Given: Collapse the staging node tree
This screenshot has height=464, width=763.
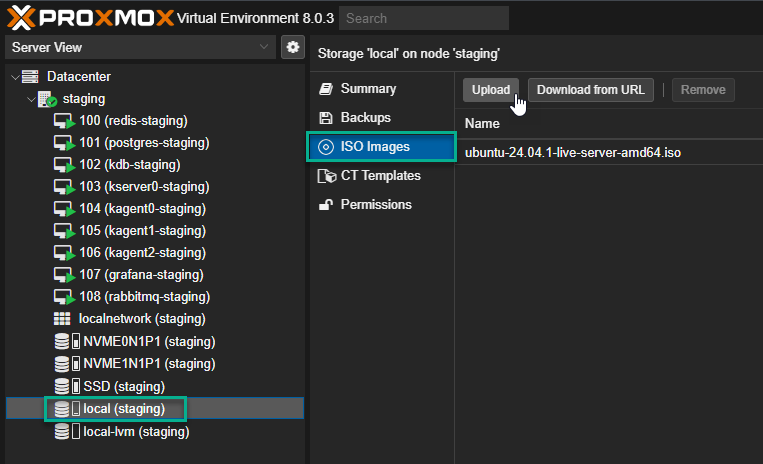Looking at the screenshot, I should click(x=29, y=99).
